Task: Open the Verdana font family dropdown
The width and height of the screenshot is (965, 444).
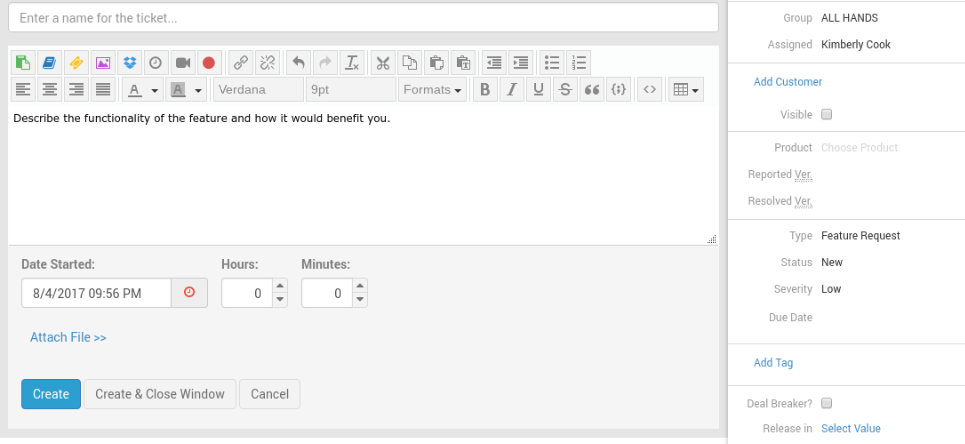Action: point(258,90)
